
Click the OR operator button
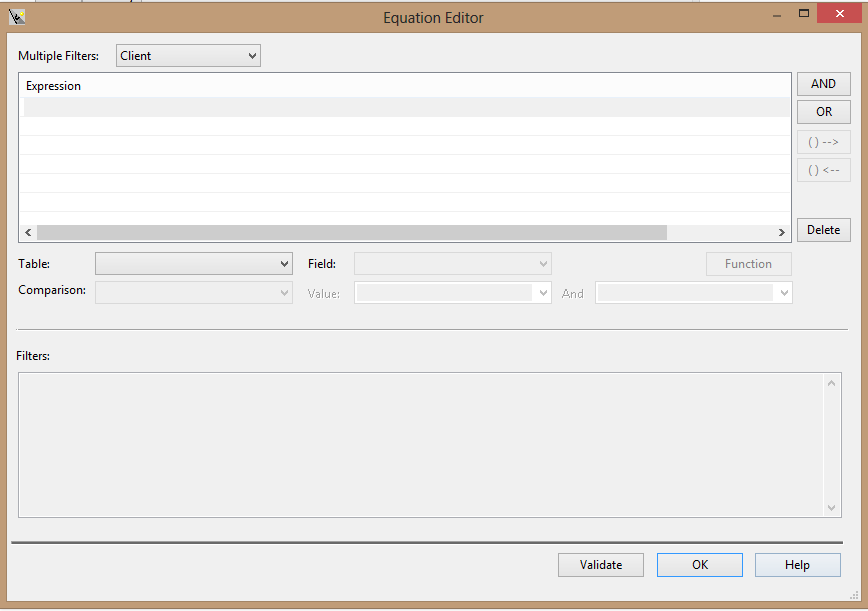pos(823,112)
